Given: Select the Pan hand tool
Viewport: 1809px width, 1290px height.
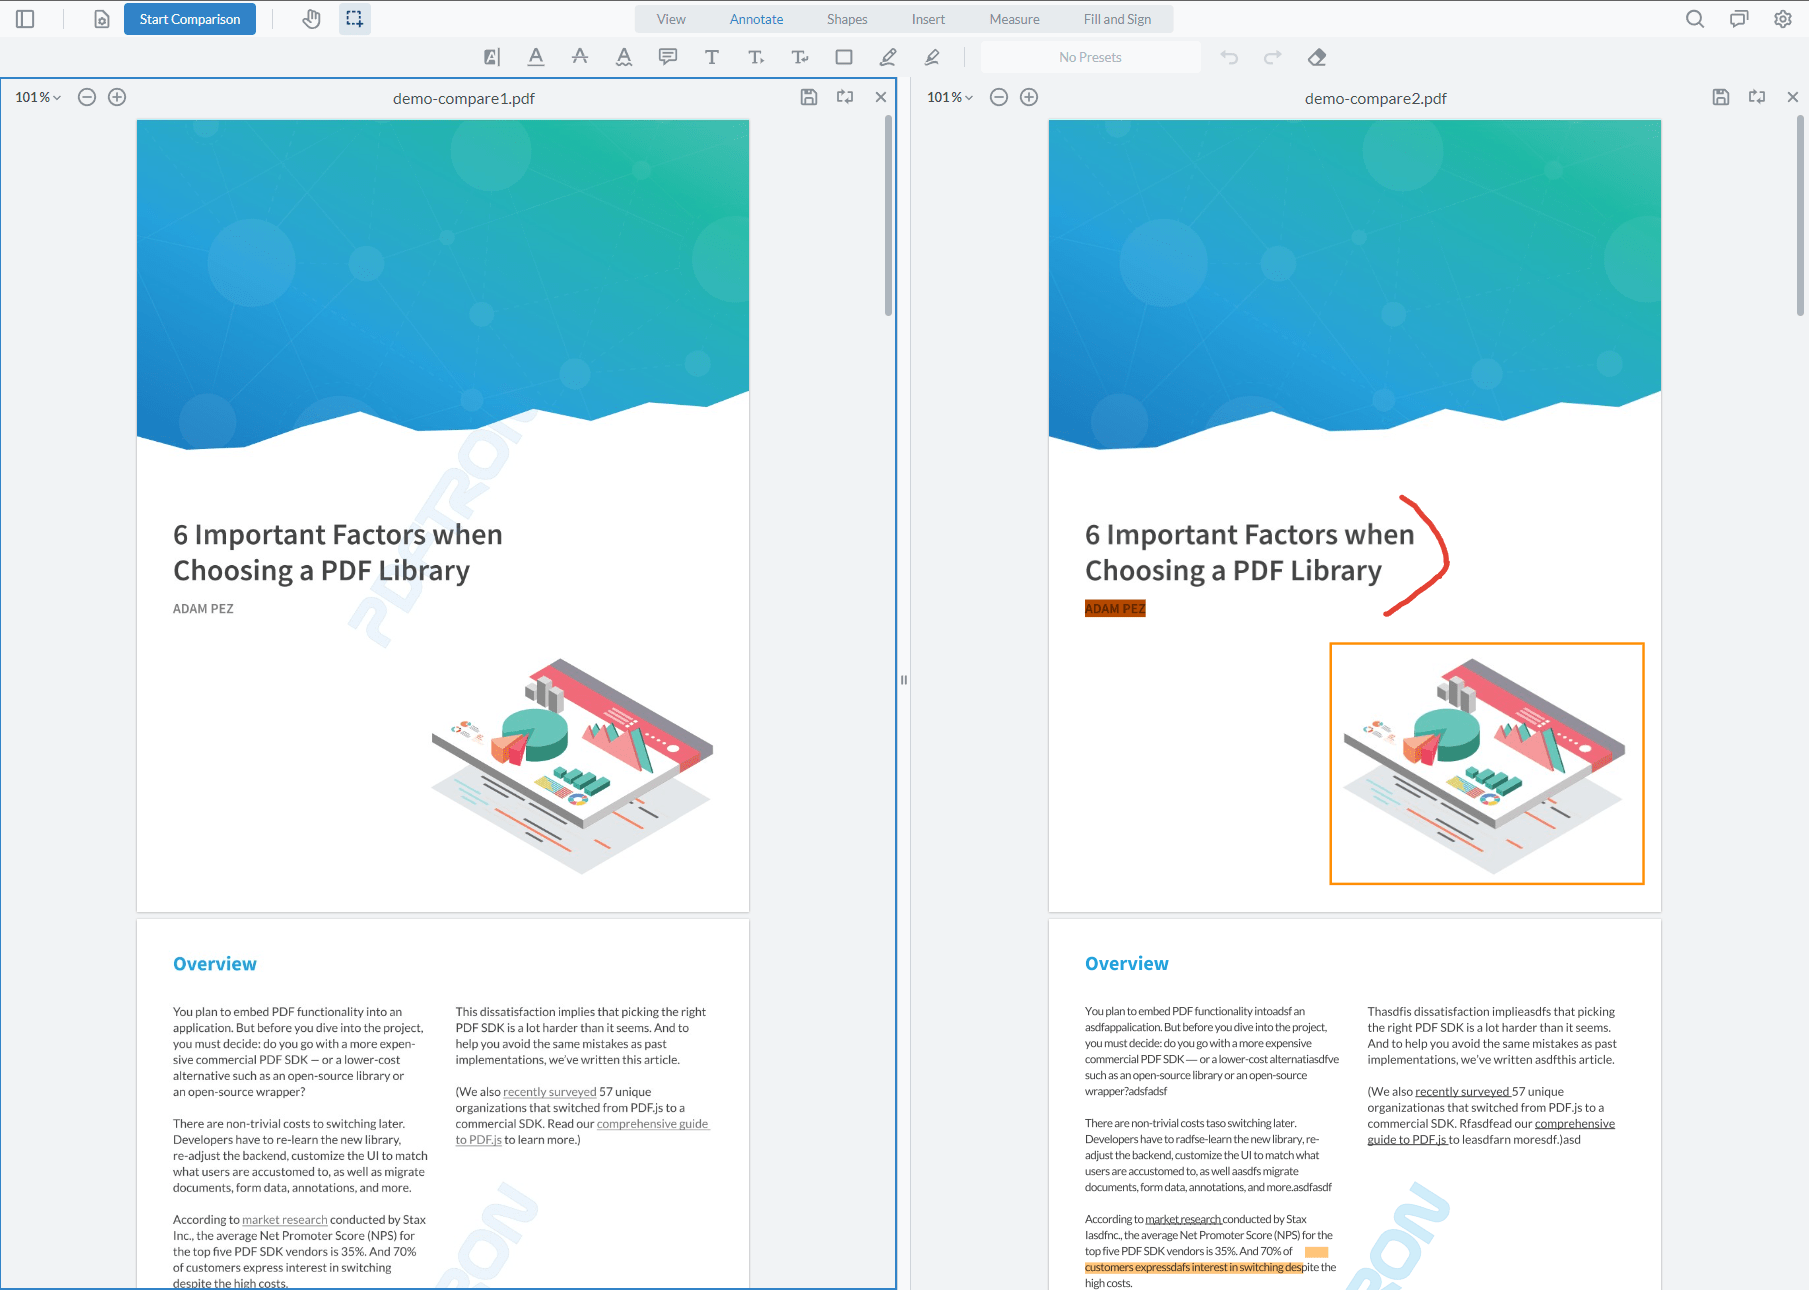Looking at the screenshot, I should pos(311,19).
